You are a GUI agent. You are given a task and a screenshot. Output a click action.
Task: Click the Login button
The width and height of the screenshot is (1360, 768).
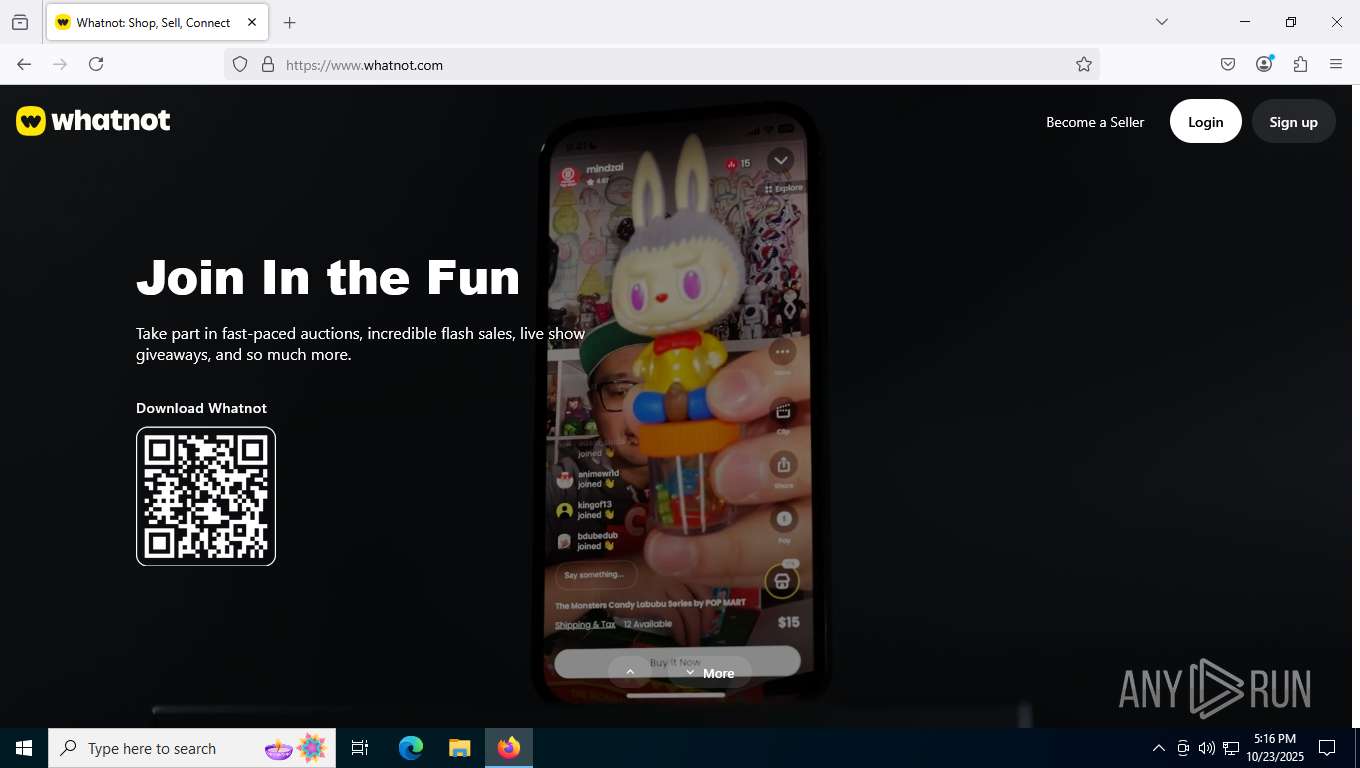tap(1206, 121)
